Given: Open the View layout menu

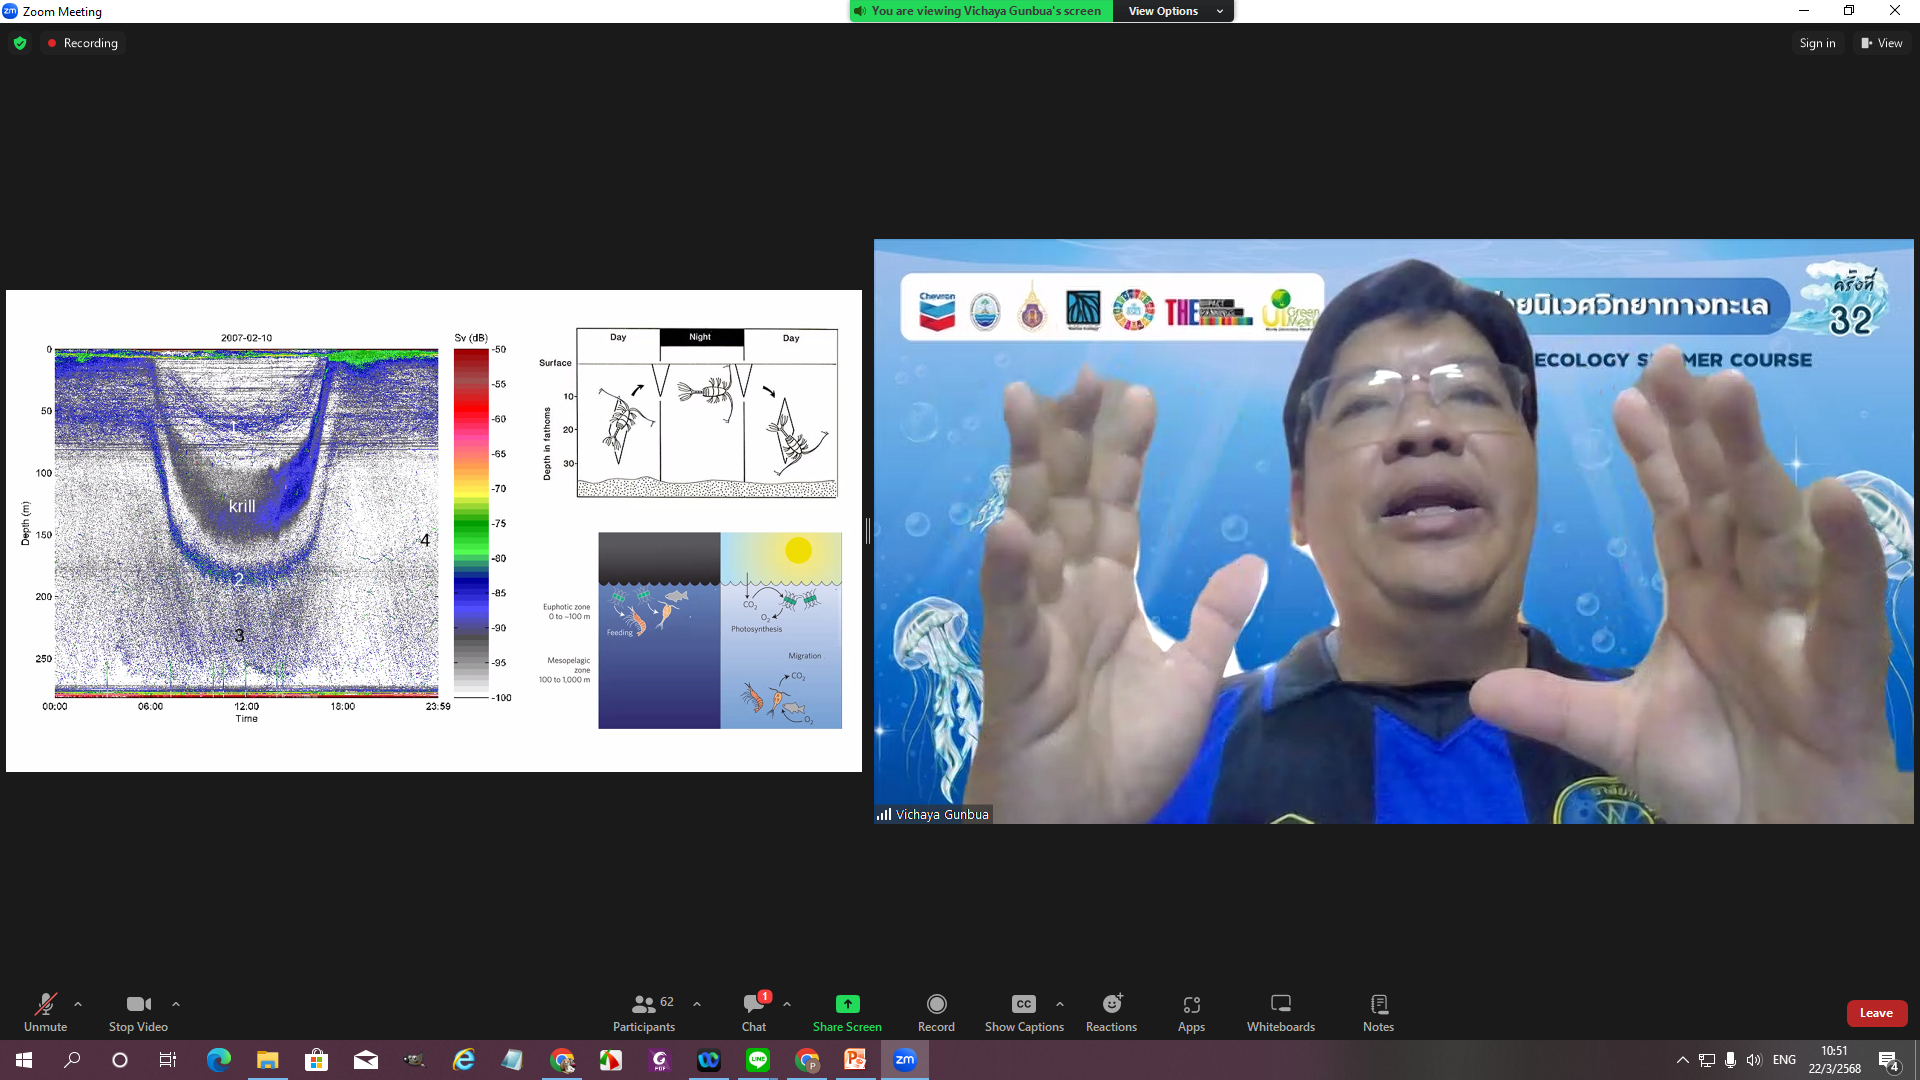Looking at the screenshot, I should coord(1882,43).
